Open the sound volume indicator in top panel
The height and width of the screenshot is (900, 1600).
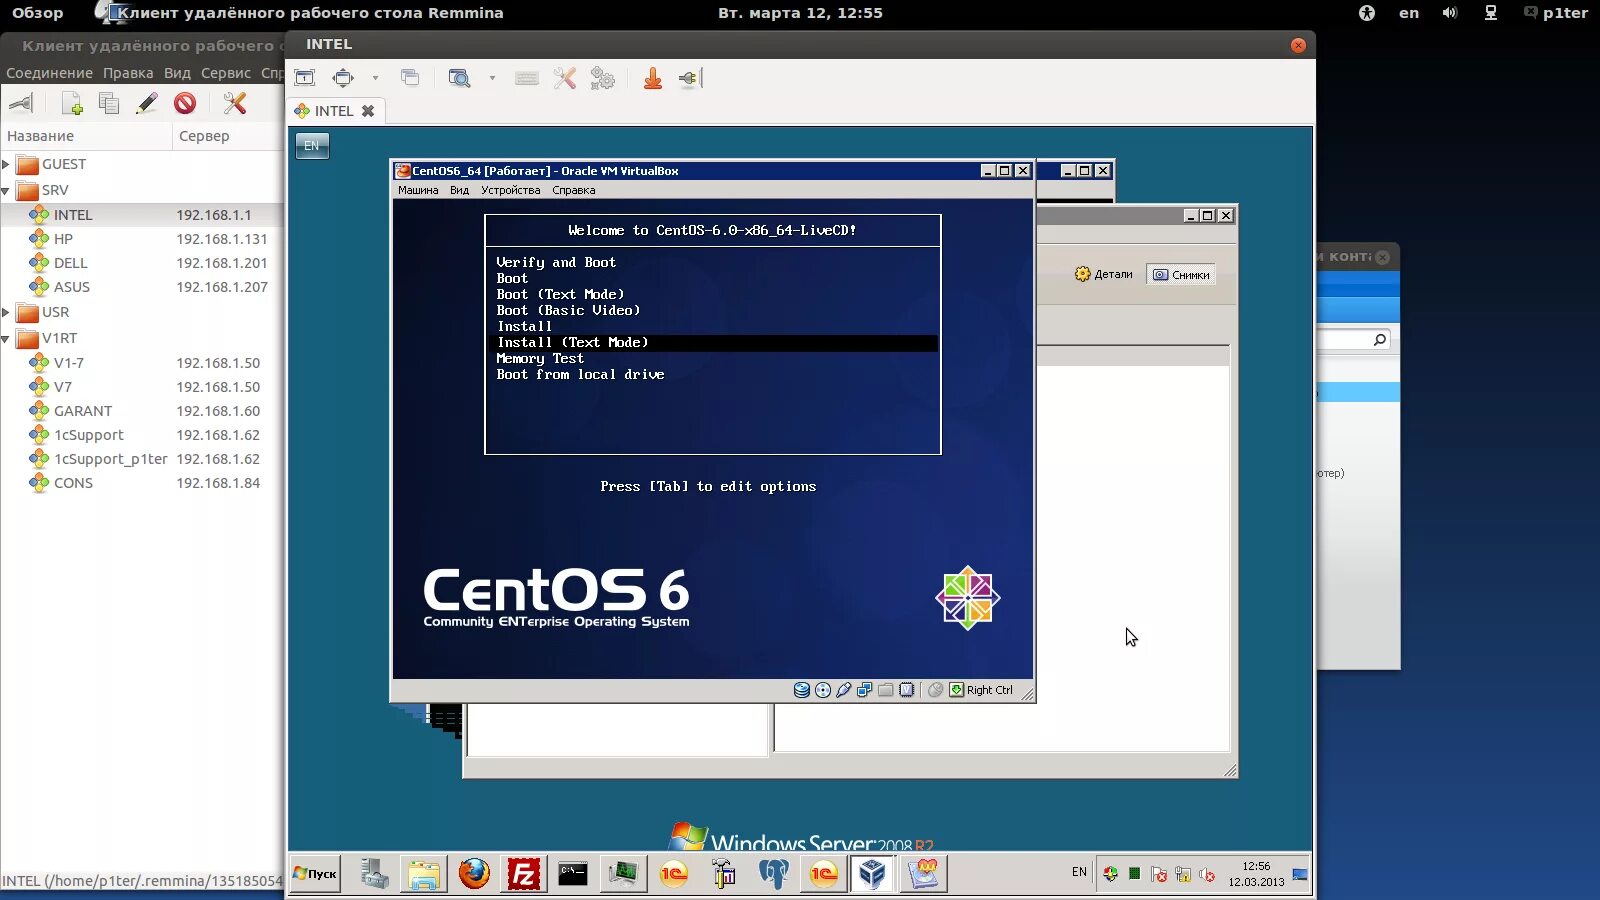pos(1450,13)
